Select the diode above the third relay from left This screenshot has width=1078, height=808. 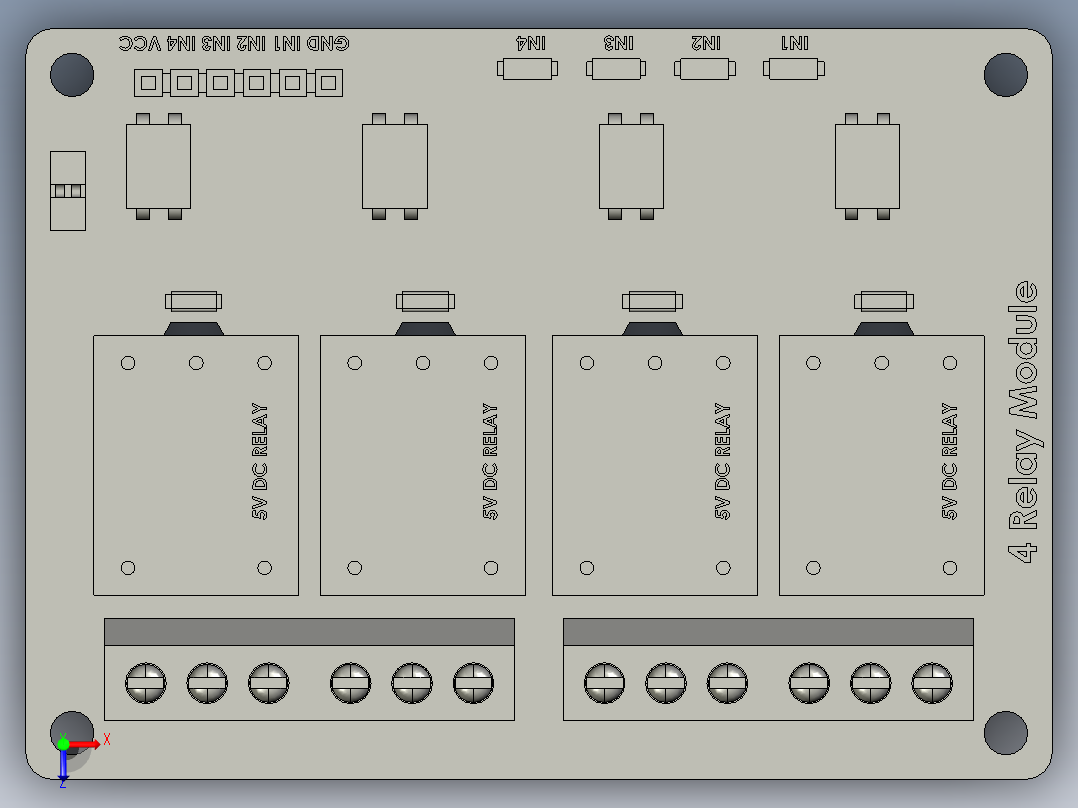(652, 301)
